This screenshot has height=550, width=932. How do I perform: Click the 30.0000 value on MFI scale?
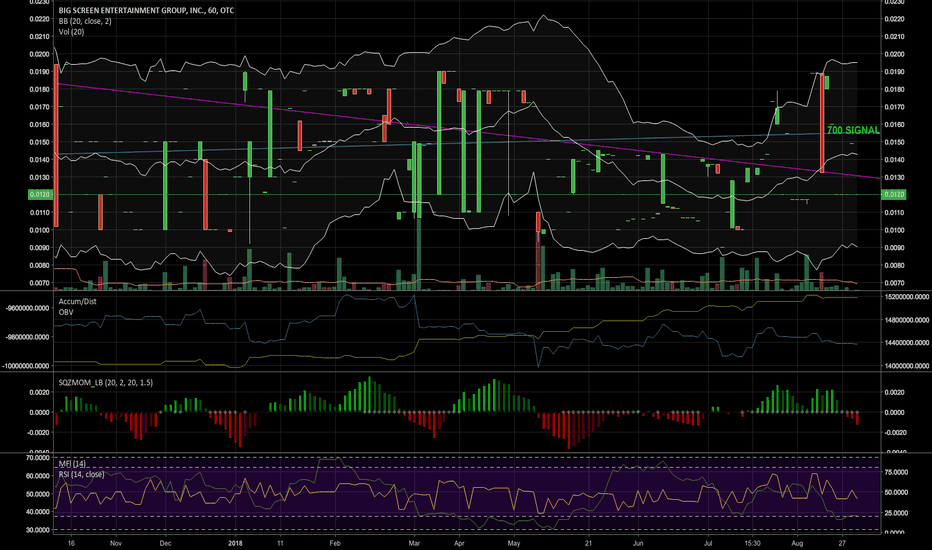38,530
